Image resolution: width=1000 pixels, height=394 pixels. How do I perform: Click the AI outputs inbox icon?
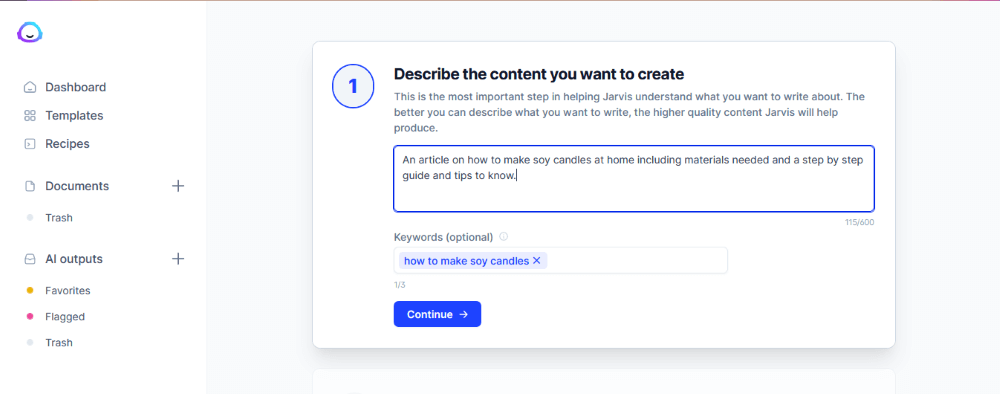point(29,259)
